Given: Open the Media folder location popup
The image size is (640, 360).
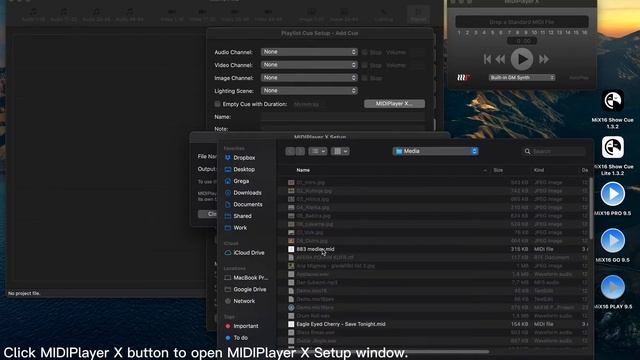Looking at the screenshot, I should [x=436, y=151].
